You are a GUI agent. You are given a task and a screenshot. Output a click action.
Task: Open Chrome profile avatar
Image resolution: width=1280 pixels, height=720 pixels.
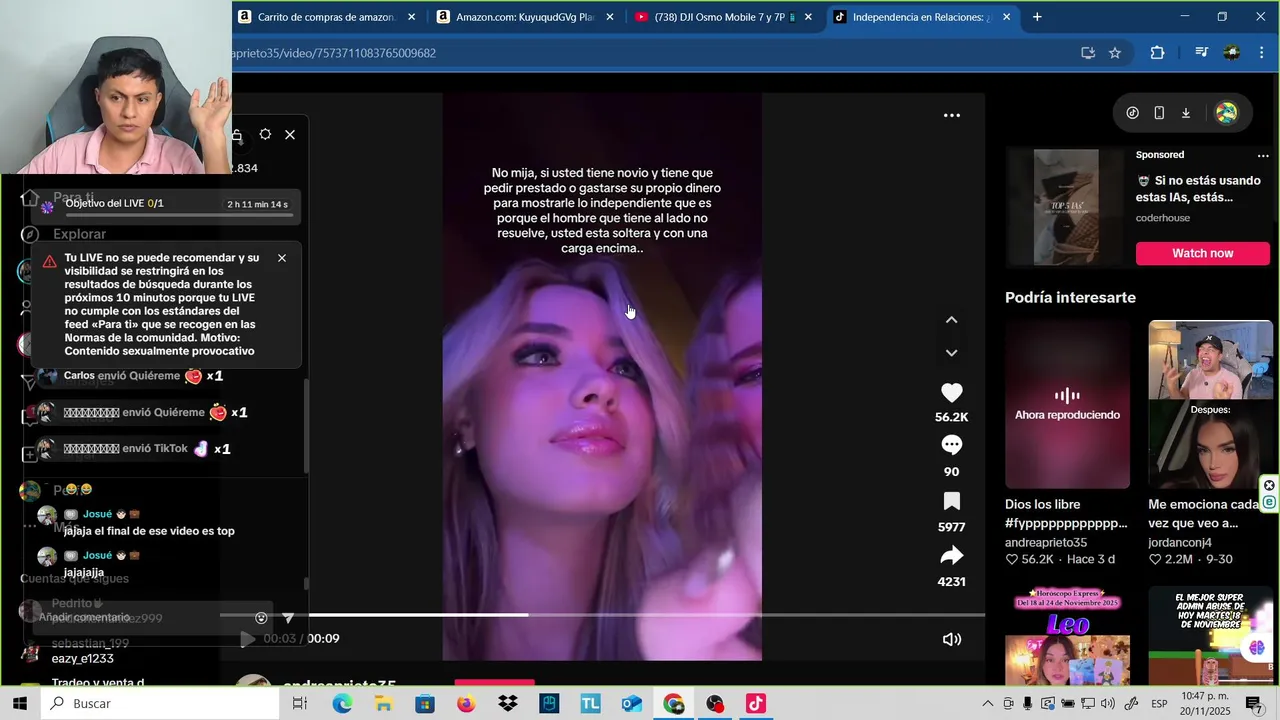(x=1232, y=53)
